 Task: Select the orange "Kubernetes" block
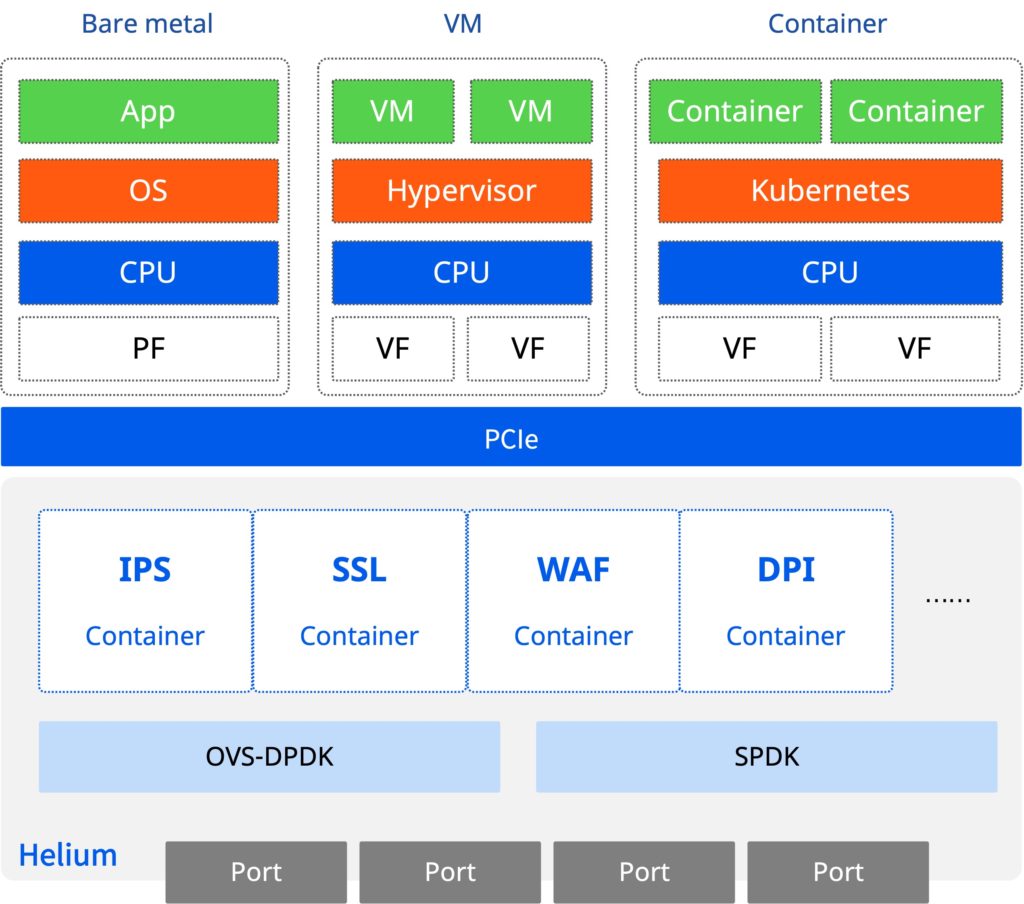[x=830, y=191]
